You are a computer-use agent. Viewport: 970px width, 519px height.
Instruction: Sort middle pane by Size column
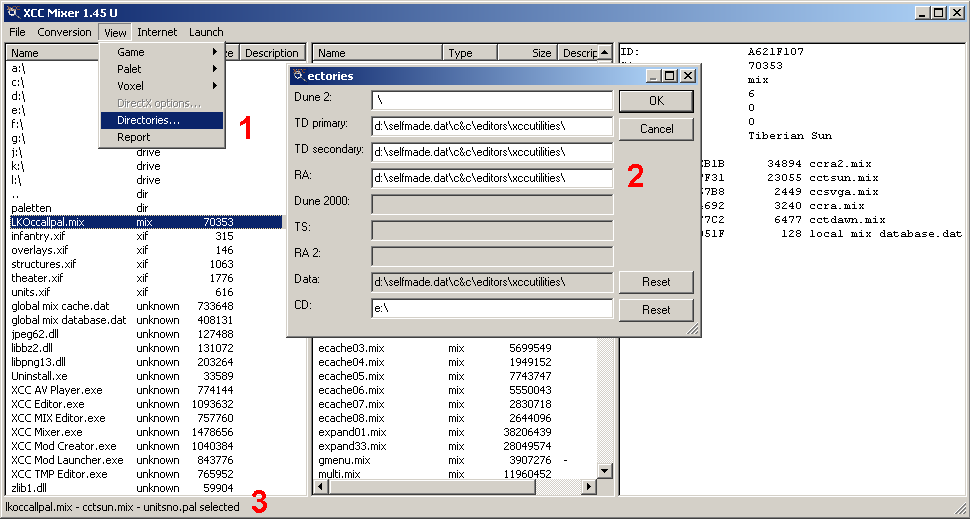tap(527, 53)
